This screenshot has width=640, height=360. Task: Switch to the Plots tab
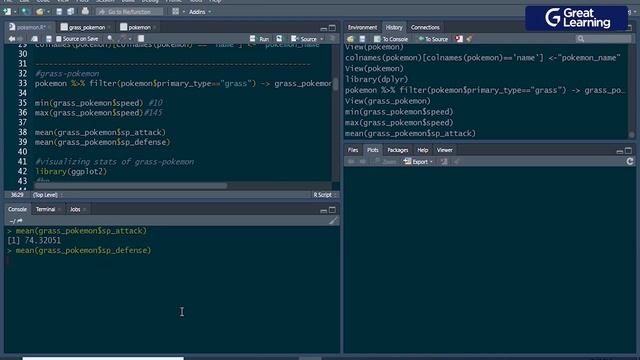pos(373,150)
